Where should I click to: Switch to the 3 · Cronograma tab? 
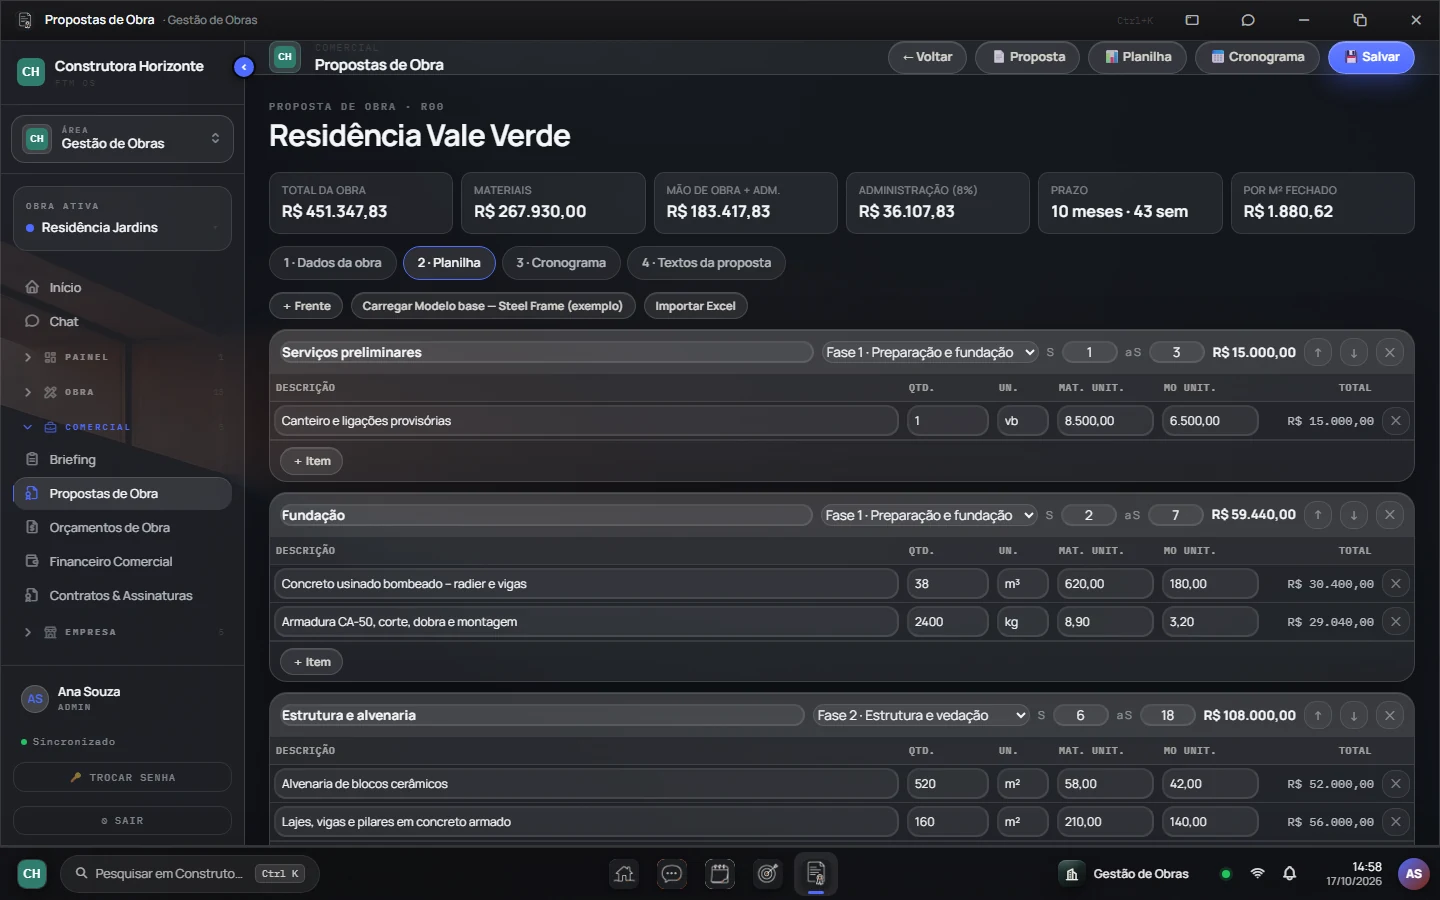tap(561, 263)
